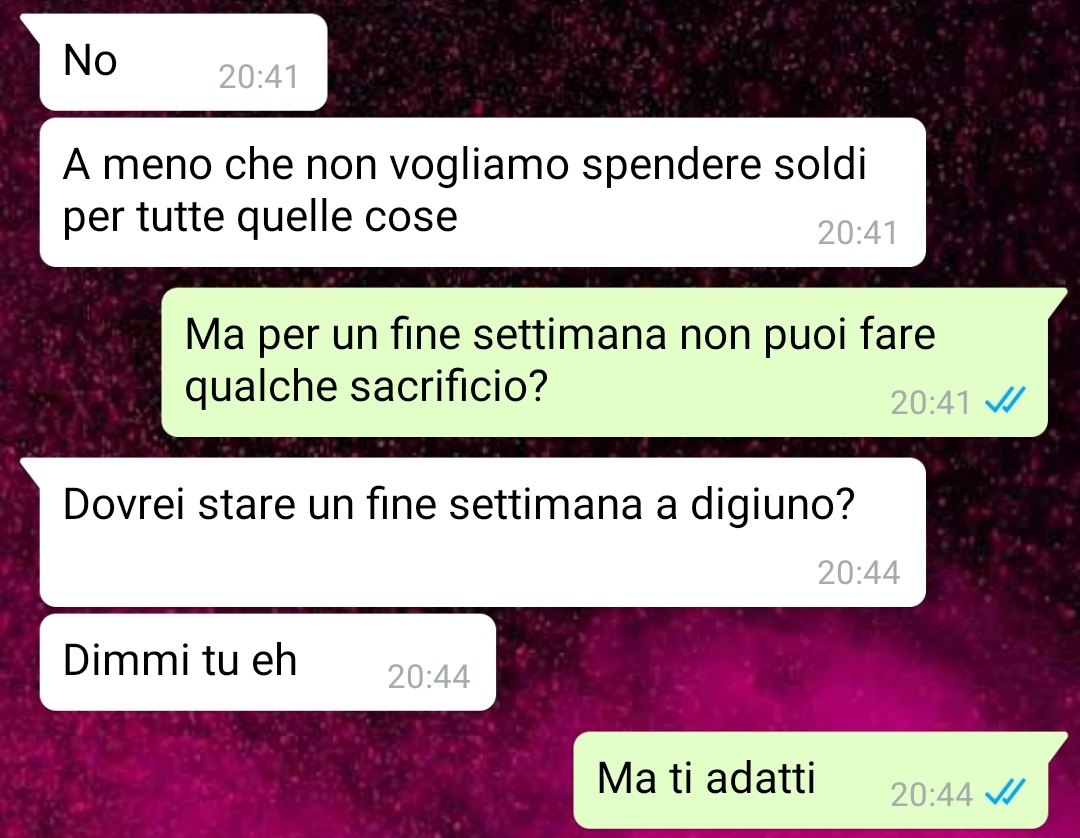Tap the 20:41 timestamp on 'No' message
Screen dimensions: 1080x838
258,76
